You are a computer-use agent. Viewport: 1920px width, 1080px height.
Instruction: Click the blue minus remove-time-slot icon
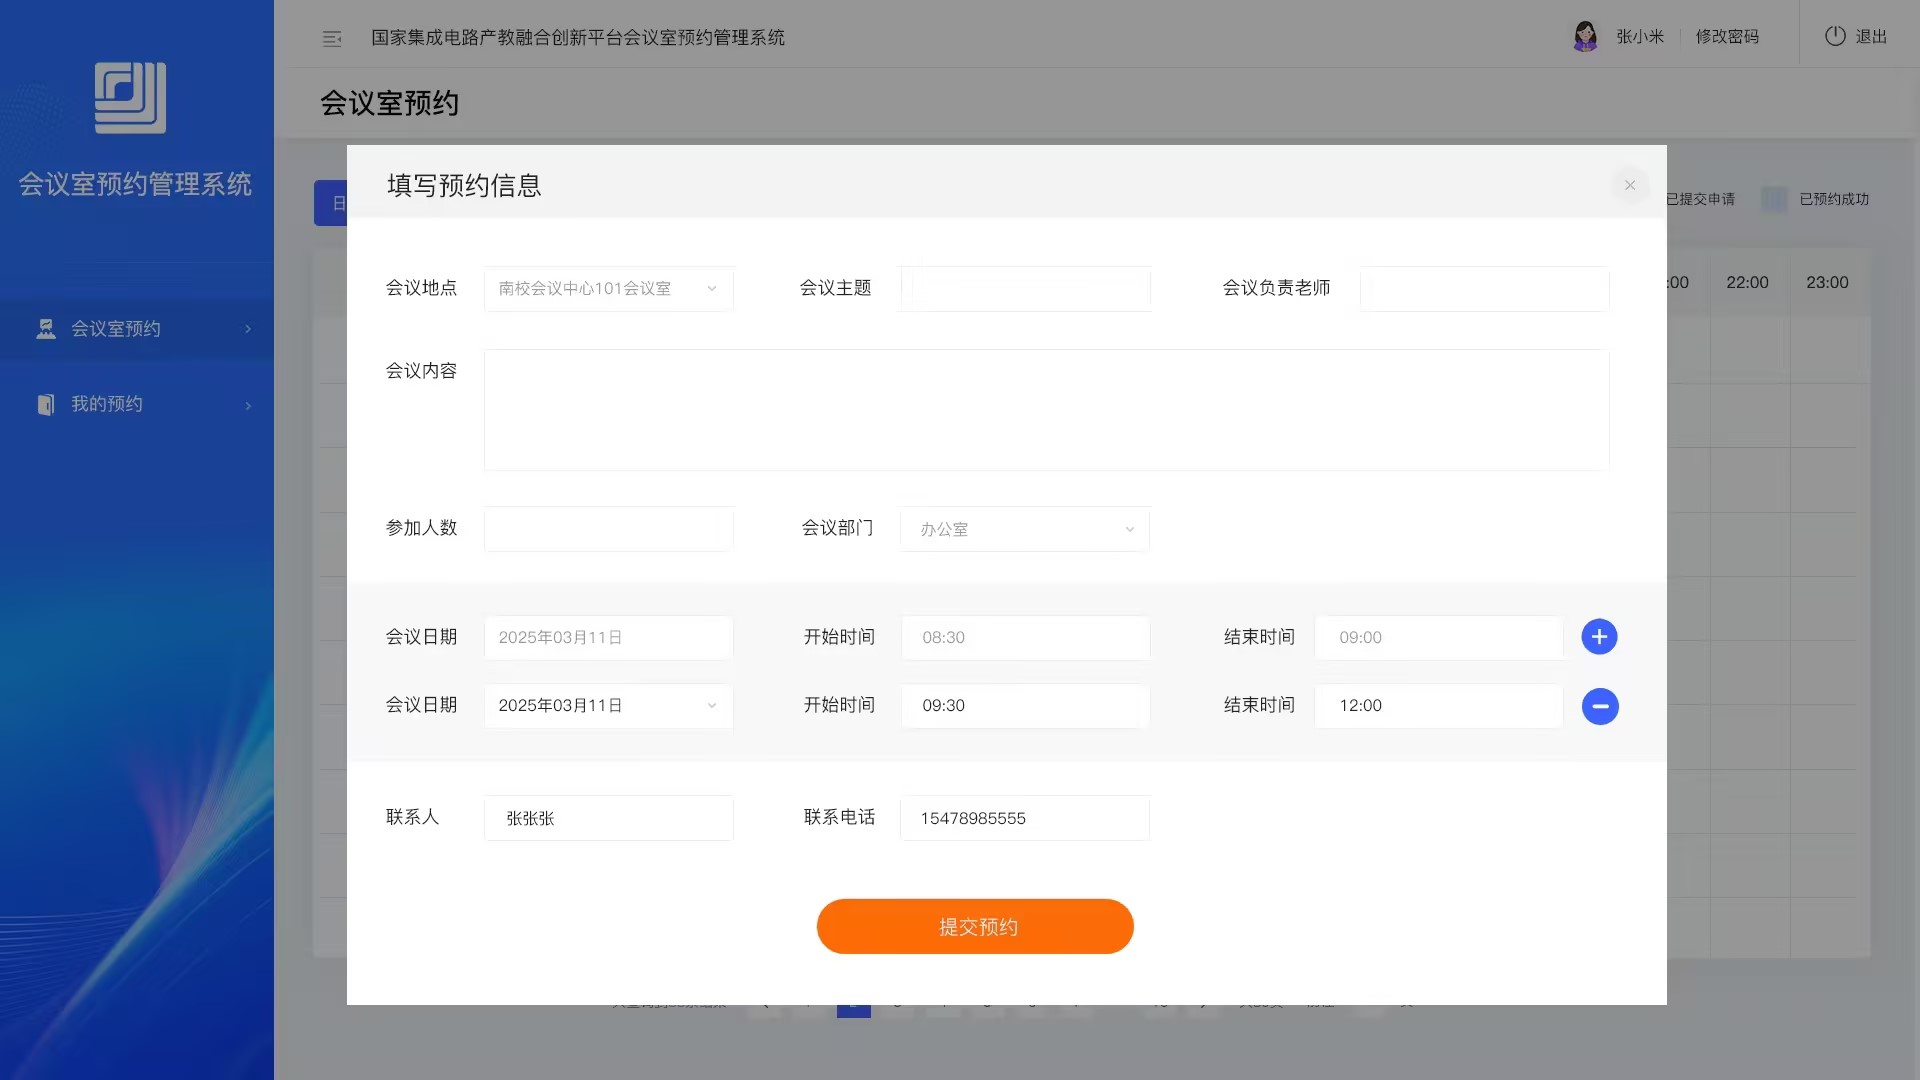[1599, 706]
